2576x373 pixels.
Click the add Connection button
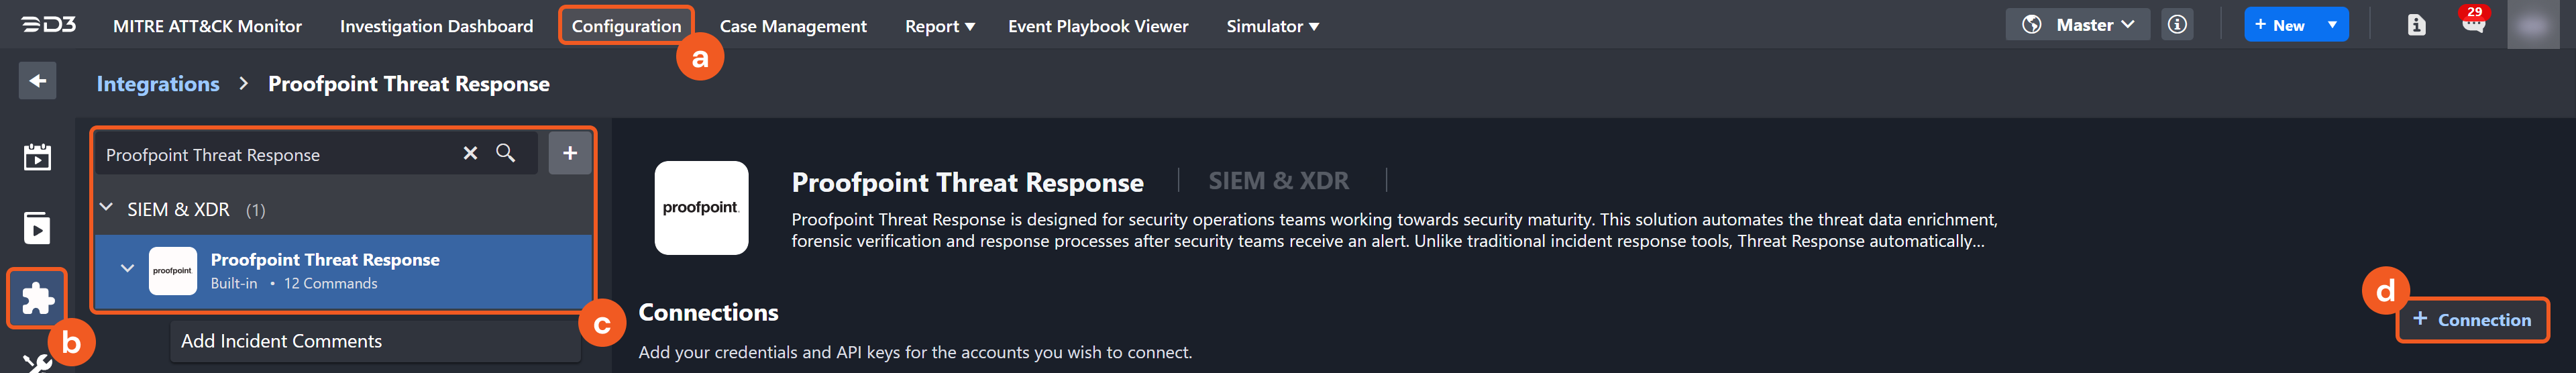pyautogui.click(x=2471, y=320)
